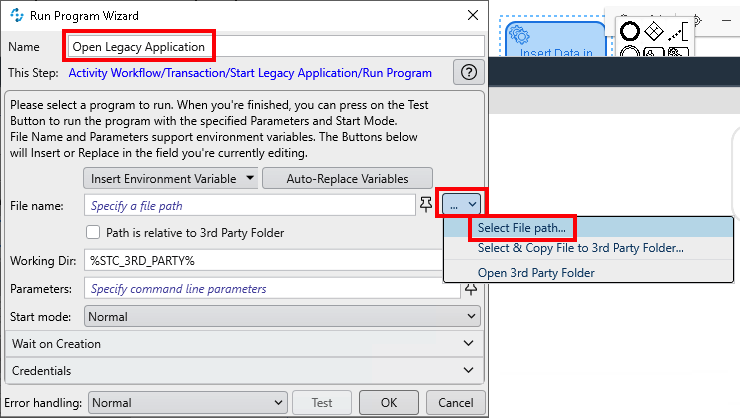740x418 pixels.
Task: Click the Run Program Wizard logo icon
Action: pyautogui.click(x=16, y=15)
